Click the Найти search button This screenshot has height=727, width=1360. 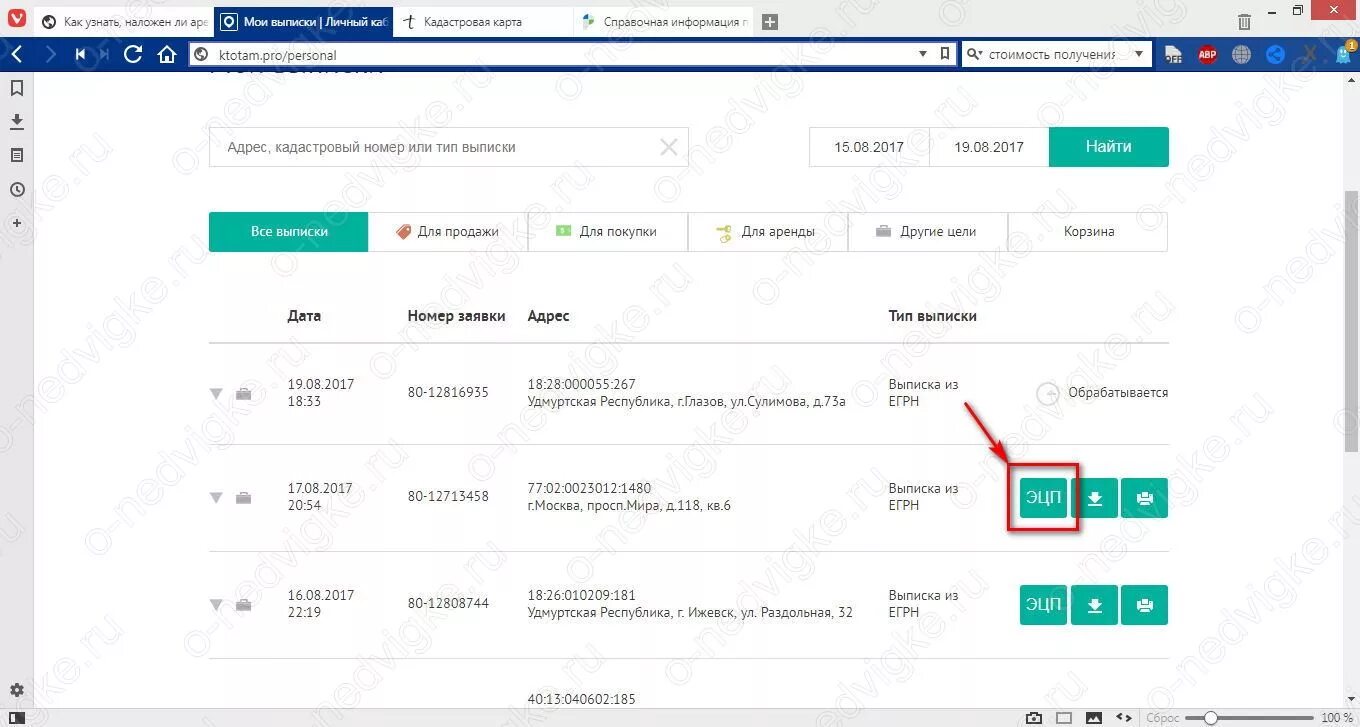1108,147
